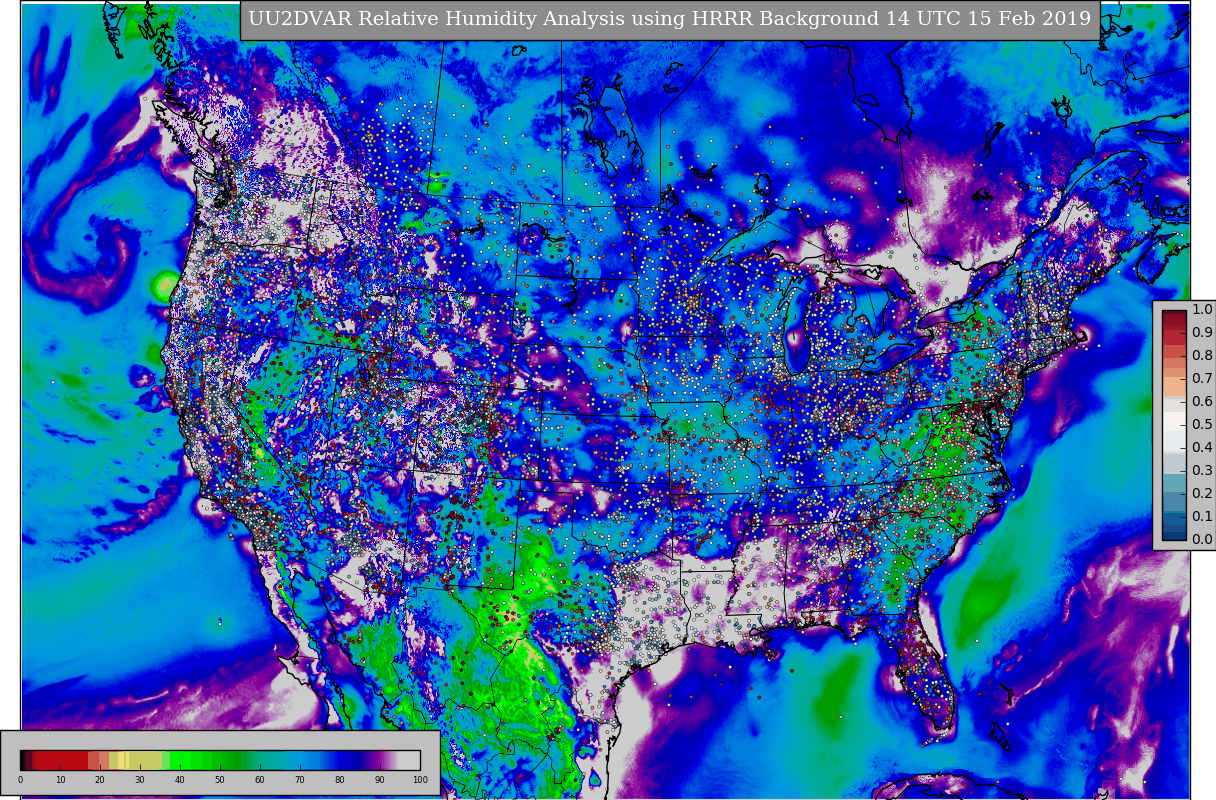Click the 70 tick label on humidity colorbar
This screenshot has width=1216, height=800.
(x=300, y=780)
